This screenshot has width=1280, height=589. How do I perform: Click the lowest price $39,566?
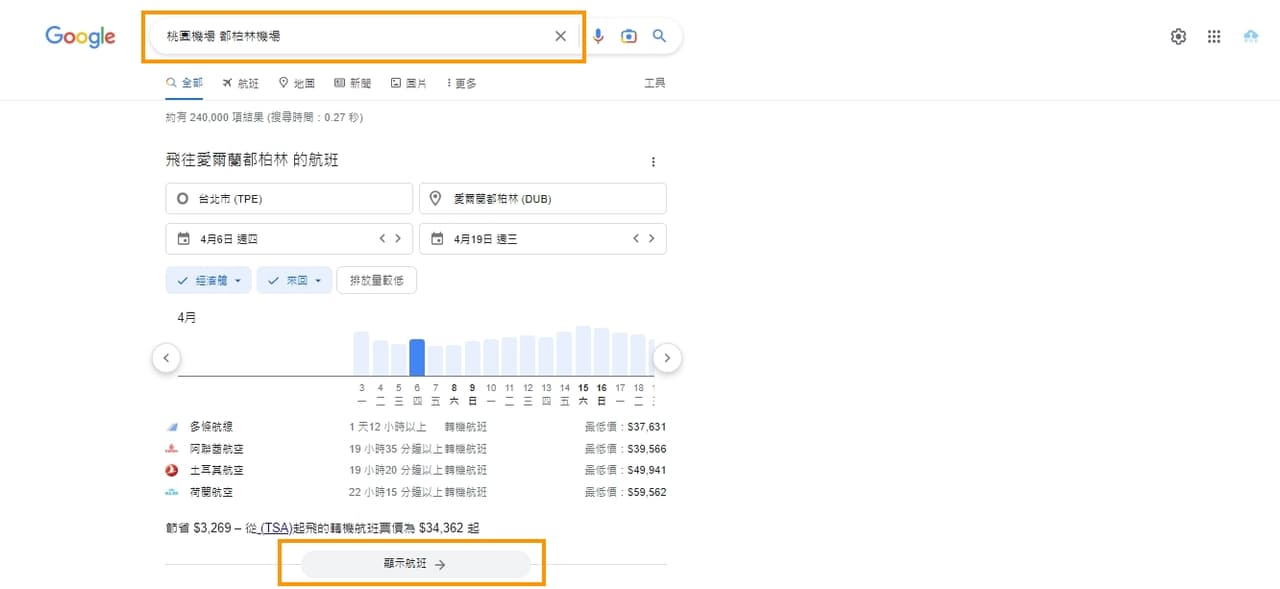tap(647, 448)
